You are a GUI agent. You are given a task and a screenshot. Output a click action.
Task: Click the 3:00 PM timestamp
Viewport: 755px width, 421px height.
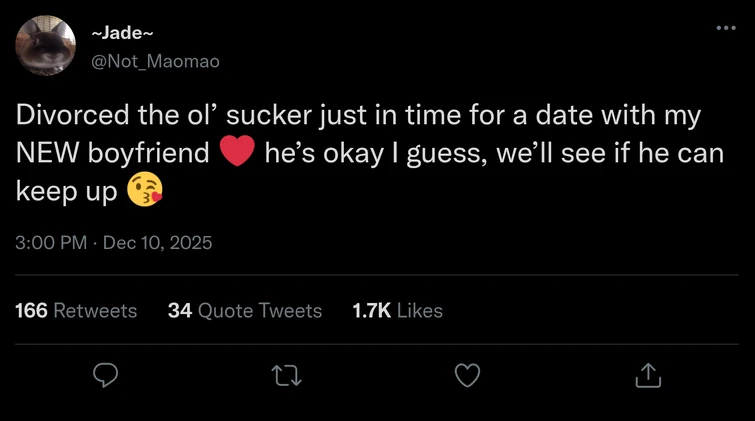50,242
